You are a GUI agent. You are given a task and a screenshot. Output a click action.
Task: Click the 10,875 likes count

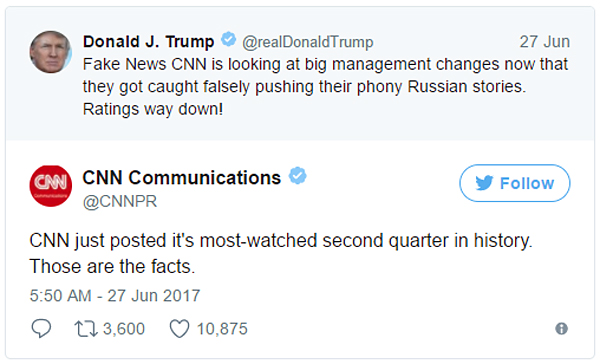click(x=222, y=329)
